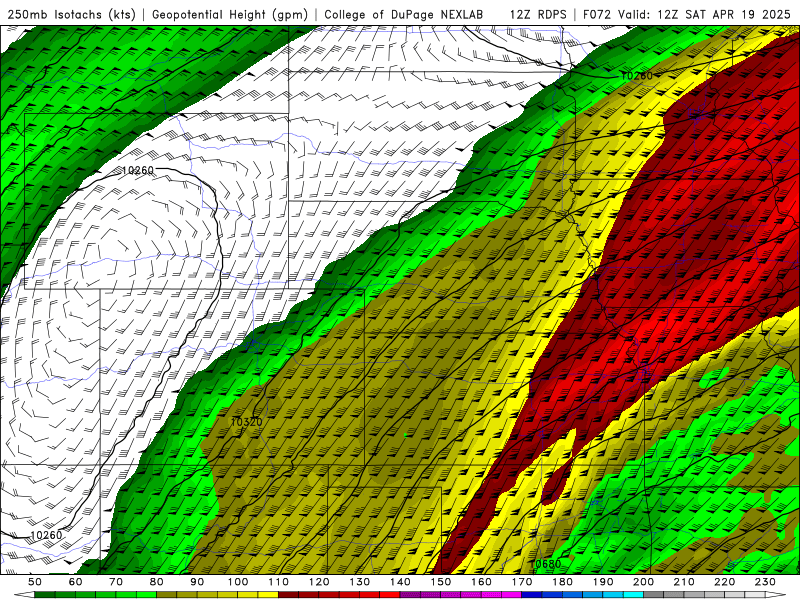Click the right arrow cap of the color bar
Viewport: 800px width, 600px height.
click(776, 594)
